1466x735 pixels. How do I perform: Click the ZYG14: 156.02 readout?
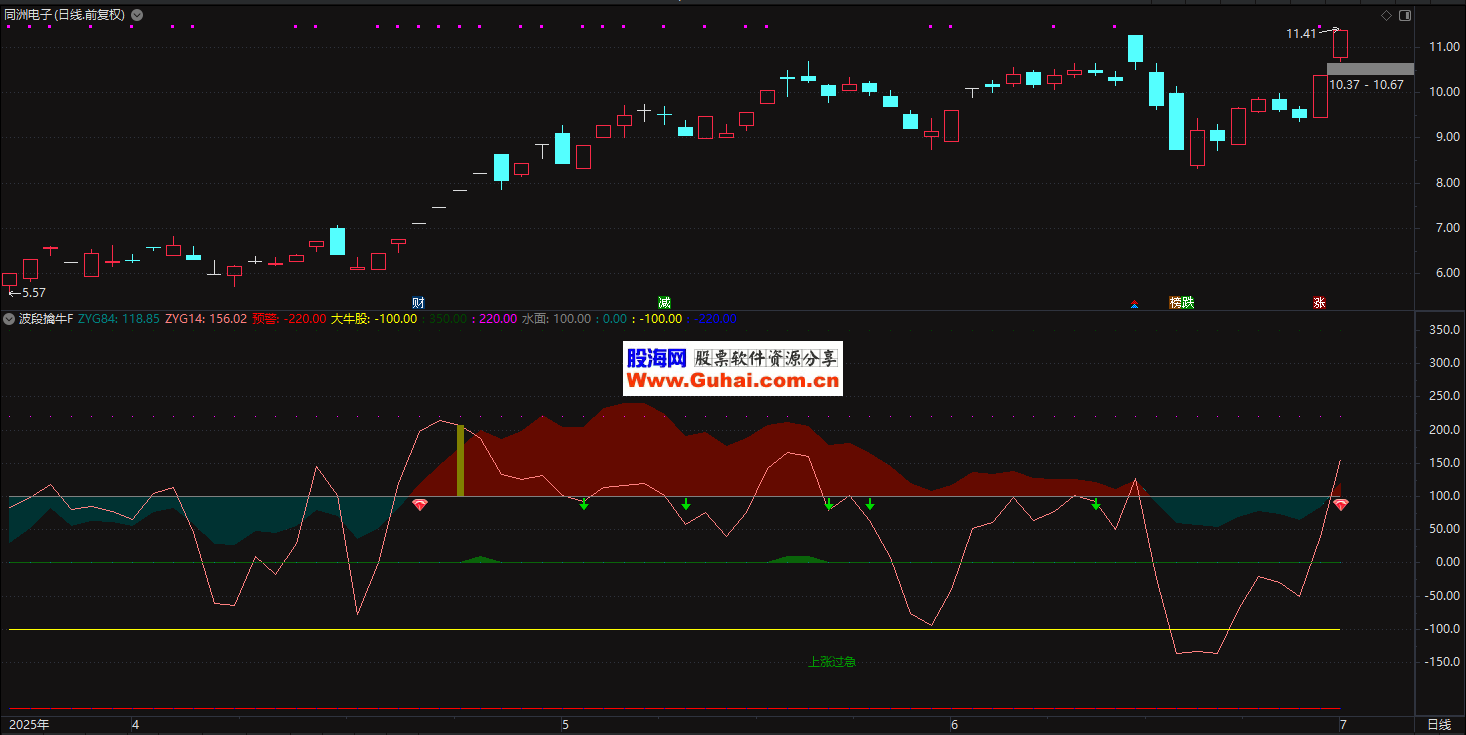point(206,319)
